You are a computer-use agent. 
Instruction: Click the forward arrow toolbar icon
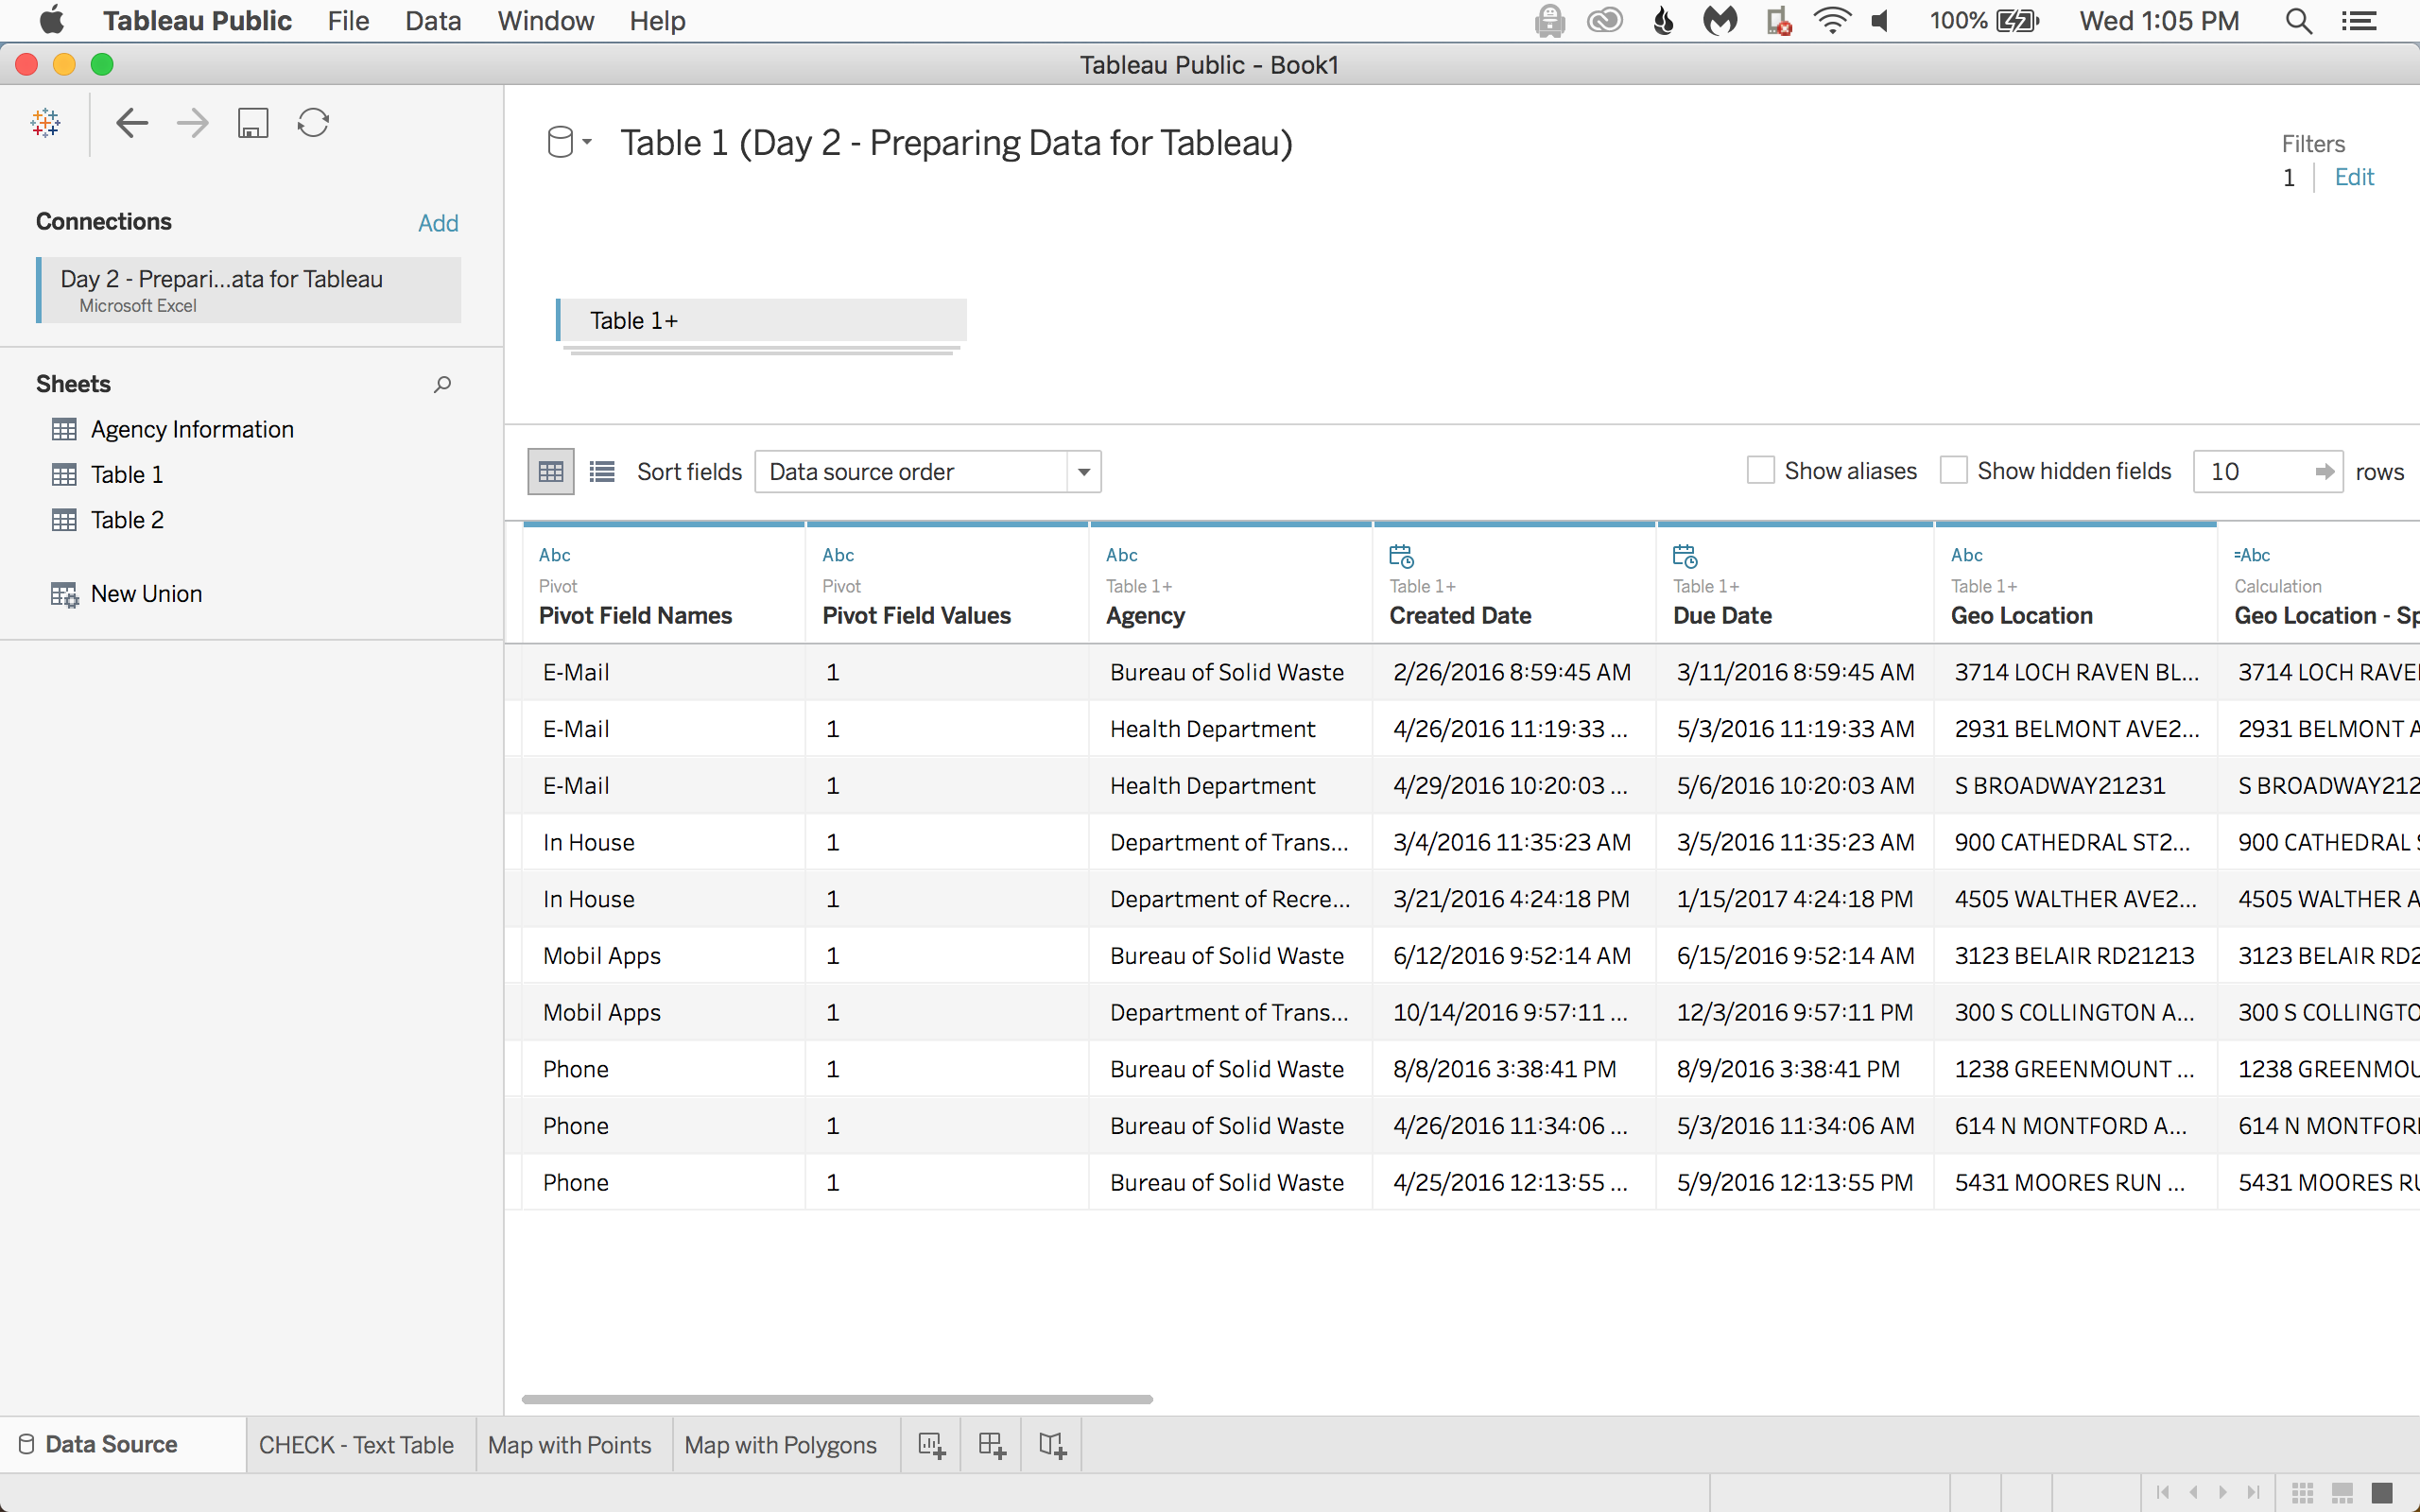[x=193, y=123]
